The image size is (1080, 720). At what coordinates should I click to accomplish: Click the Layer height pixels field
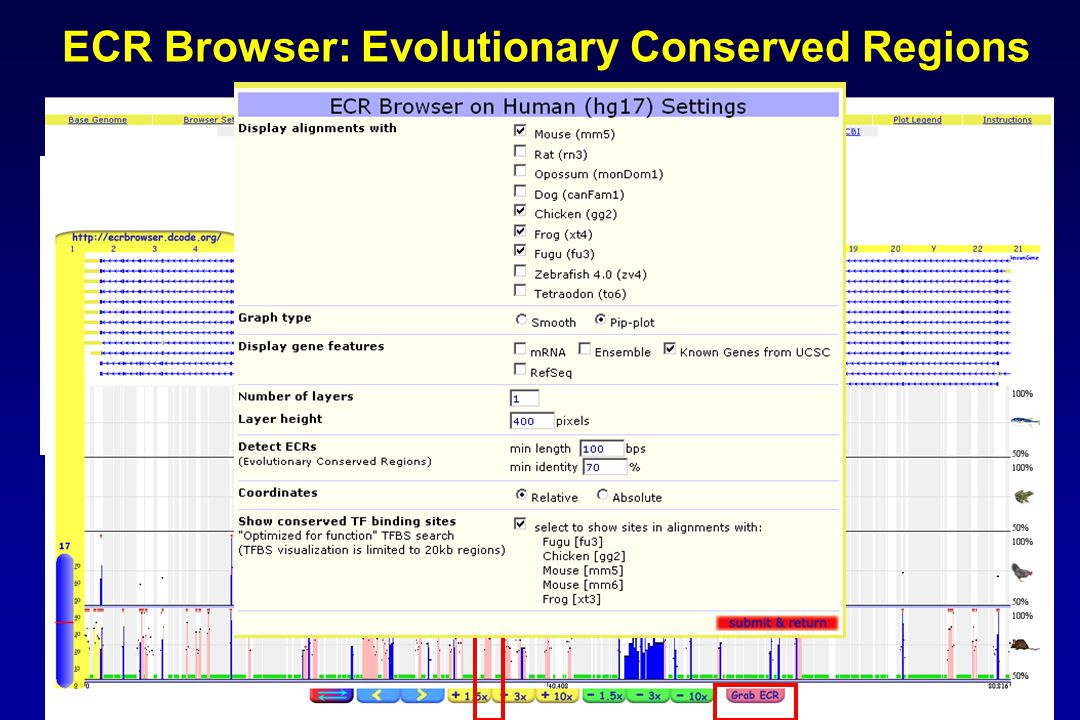(532, 420)
